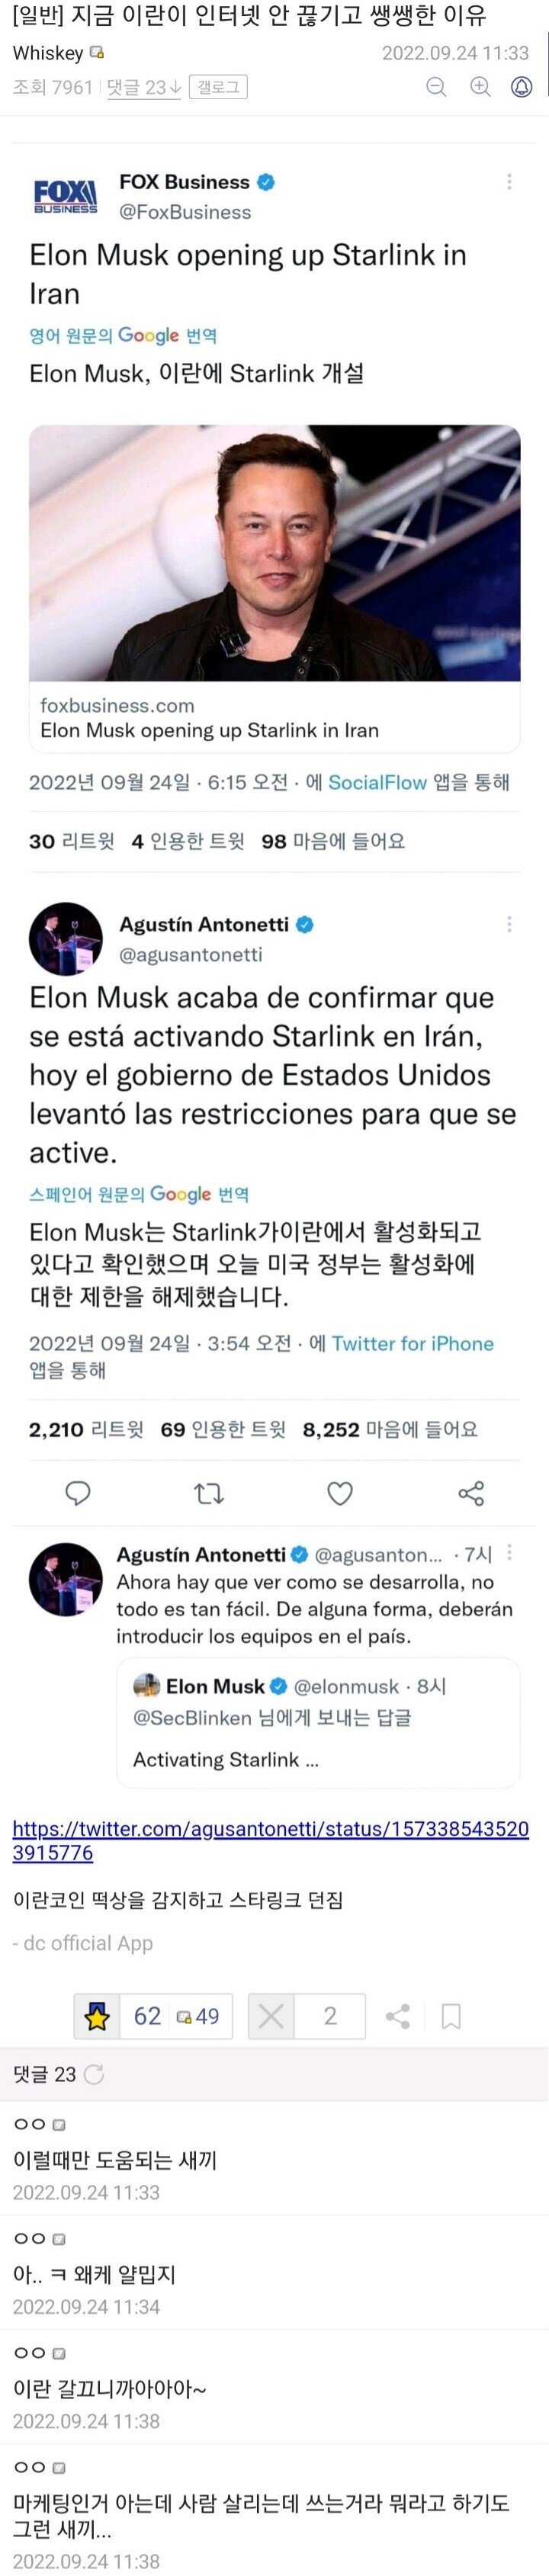Image resolution: width=549 pixels, height=2576 pixels.
Task: Tap the zoom out magnifier icon
Action: [x=436, y=87]
